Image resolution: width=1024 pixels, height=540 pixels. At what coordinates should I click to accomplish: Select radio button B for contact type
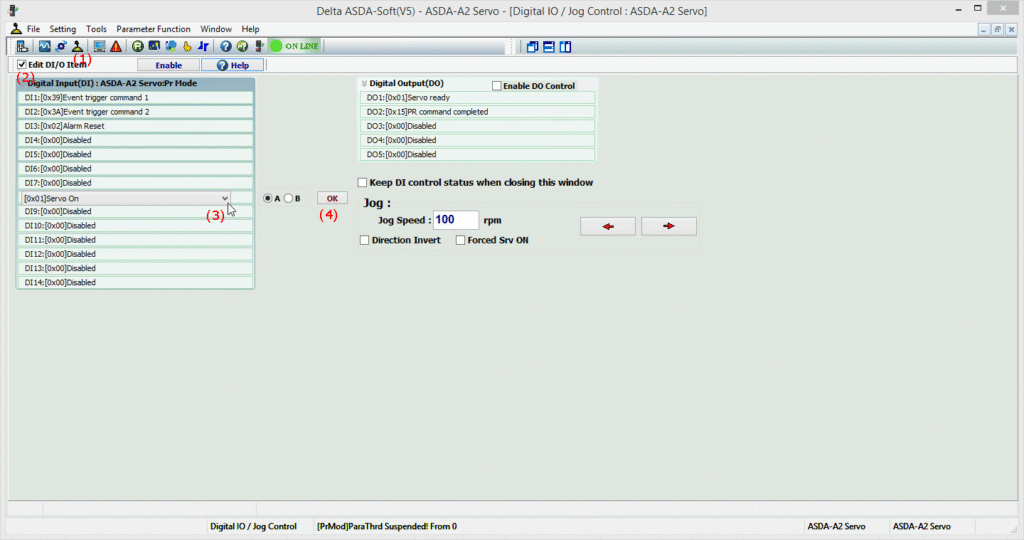point(288,198)
